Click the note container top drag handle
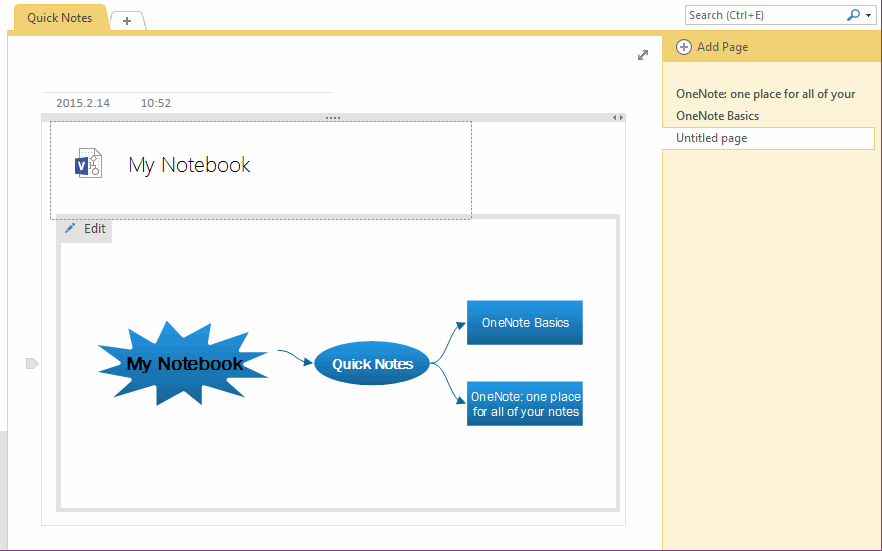 click(x=332, y=118)
